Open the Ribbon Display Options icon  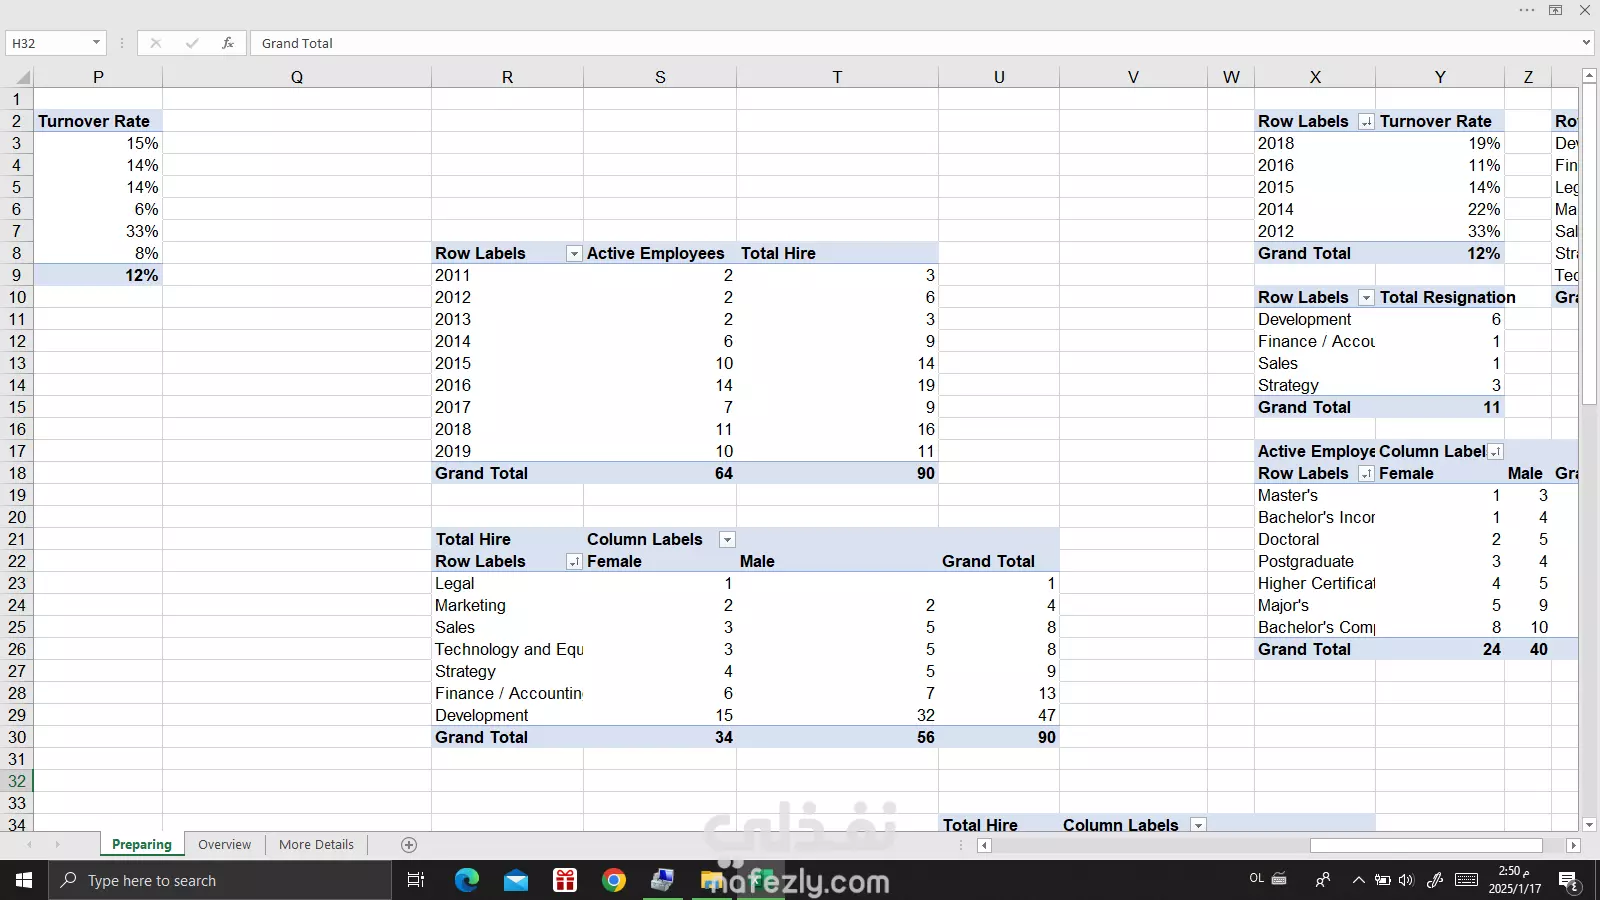[x=1556, y=10]
